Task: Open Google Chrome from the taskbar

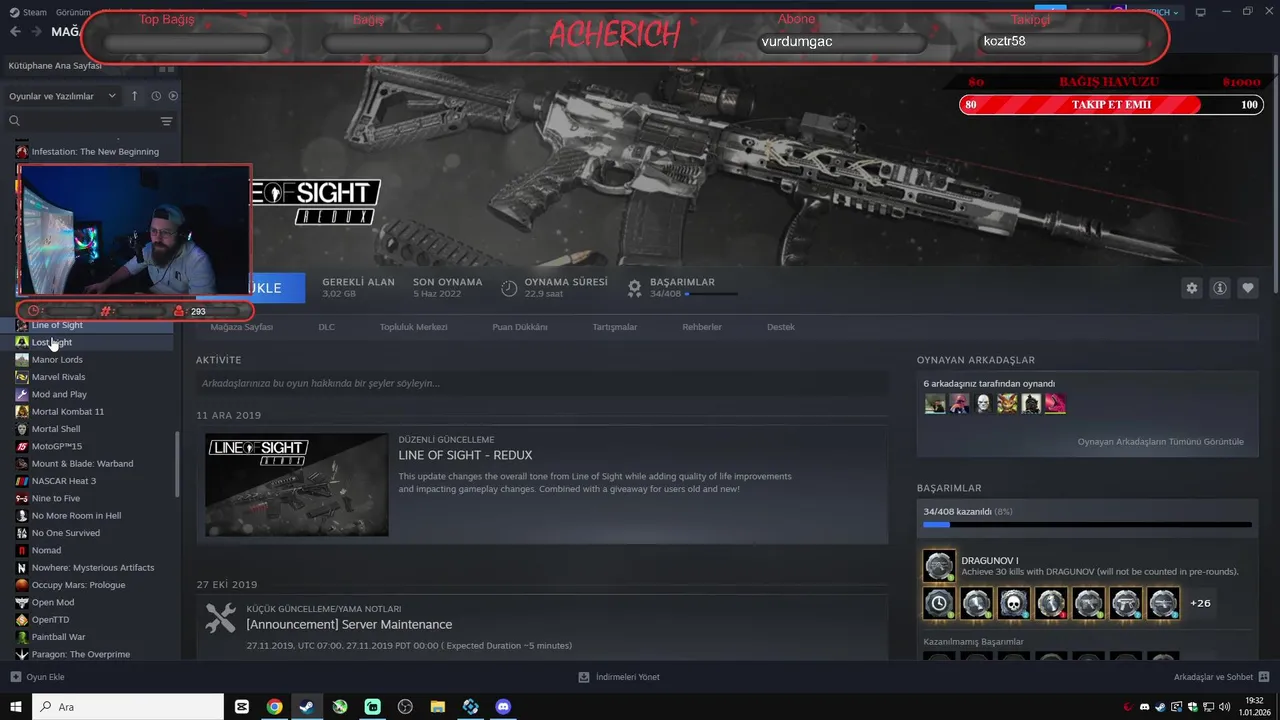Action: (x=274, y=706)
